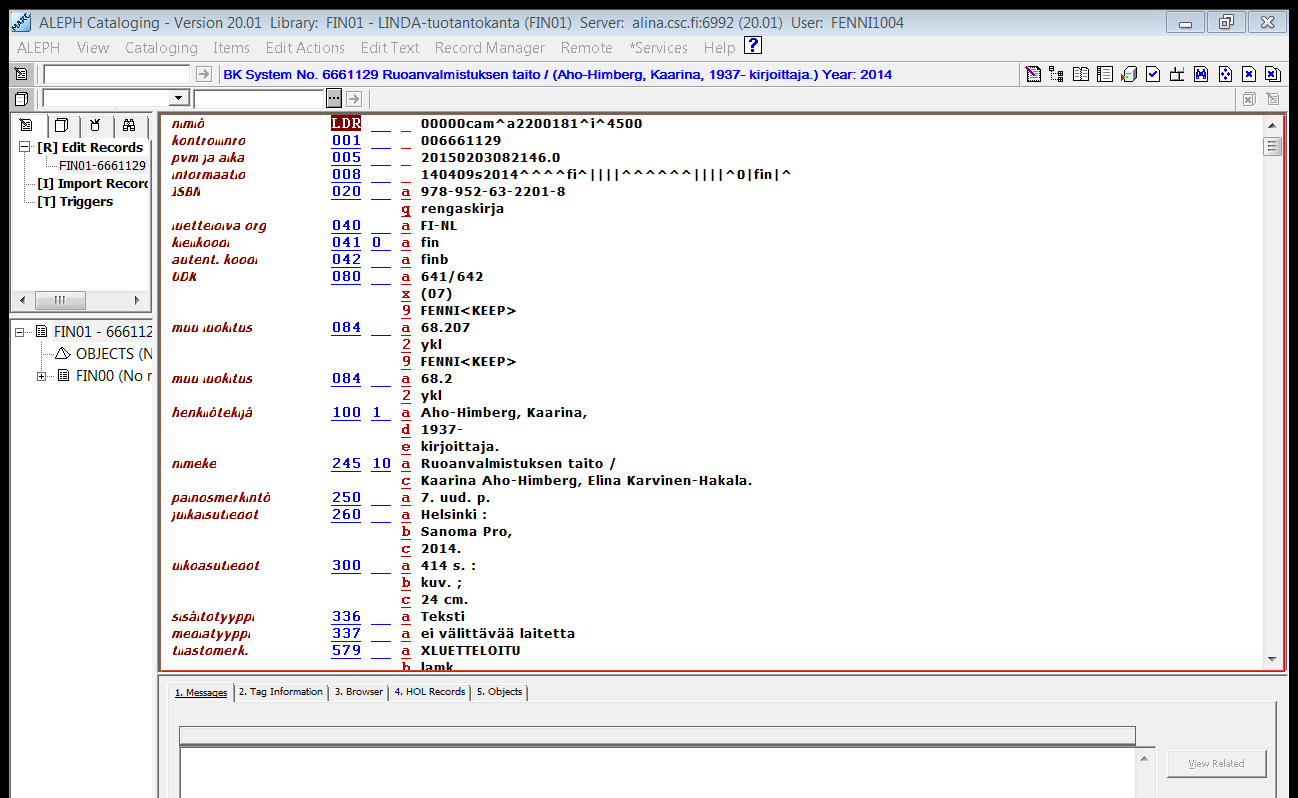Screen dimensions: 1298x798
Task: Click the text 'Sanoma Pro,' in field 260
Action: point(466,532)
